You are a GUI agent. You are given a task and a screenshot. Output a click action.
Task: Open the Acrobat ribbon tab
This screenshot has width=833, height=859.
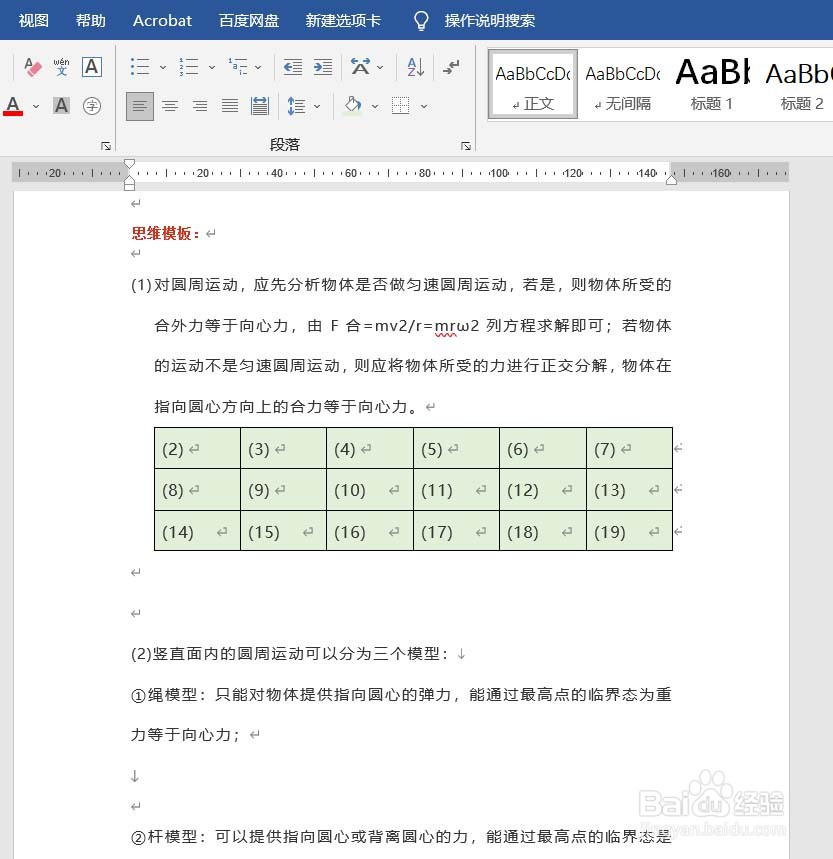pos(162,20)
